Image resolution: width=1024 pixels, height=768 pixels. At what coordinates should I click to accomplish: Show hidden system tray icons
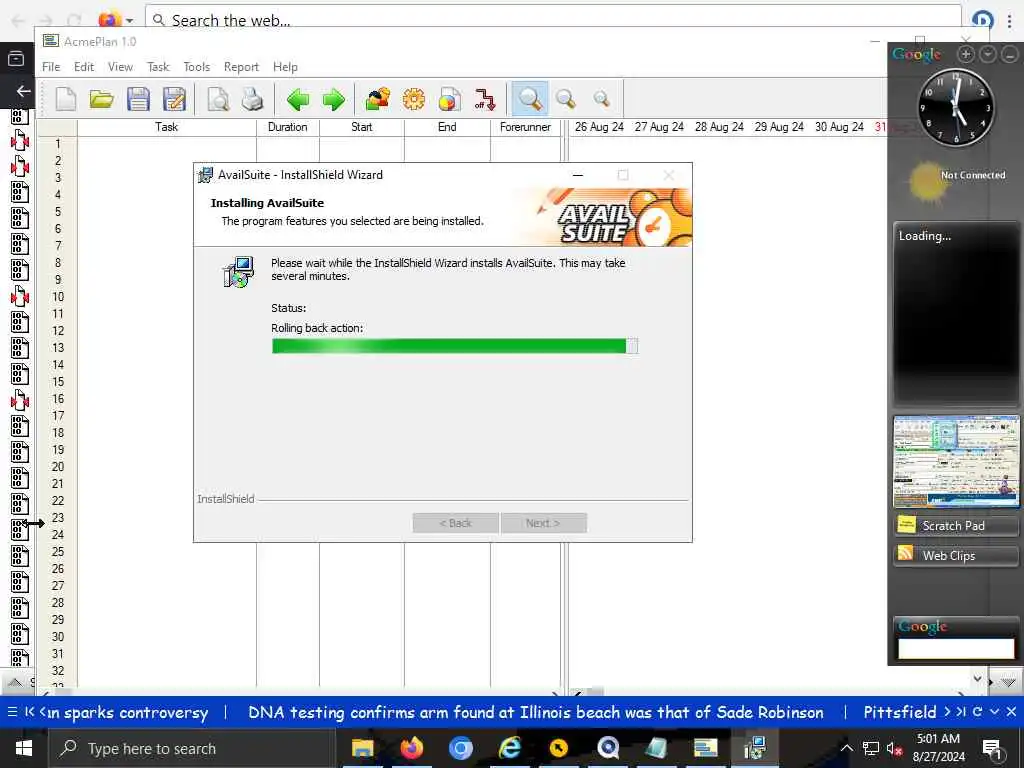[x=846, y=748]
